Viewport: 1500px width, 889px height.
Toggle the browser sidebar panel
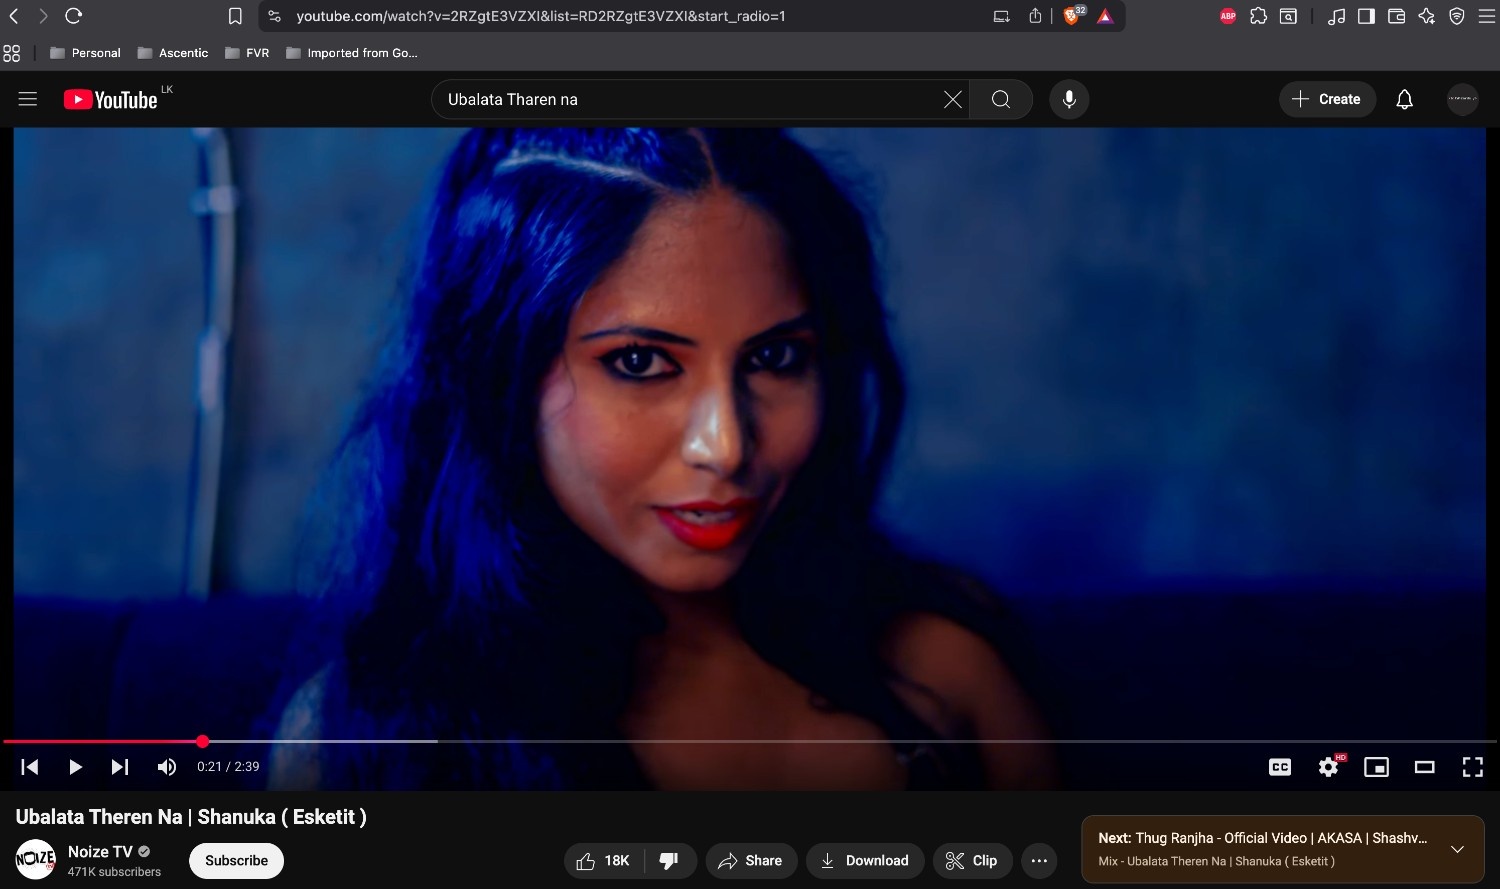coord(1366,16)
